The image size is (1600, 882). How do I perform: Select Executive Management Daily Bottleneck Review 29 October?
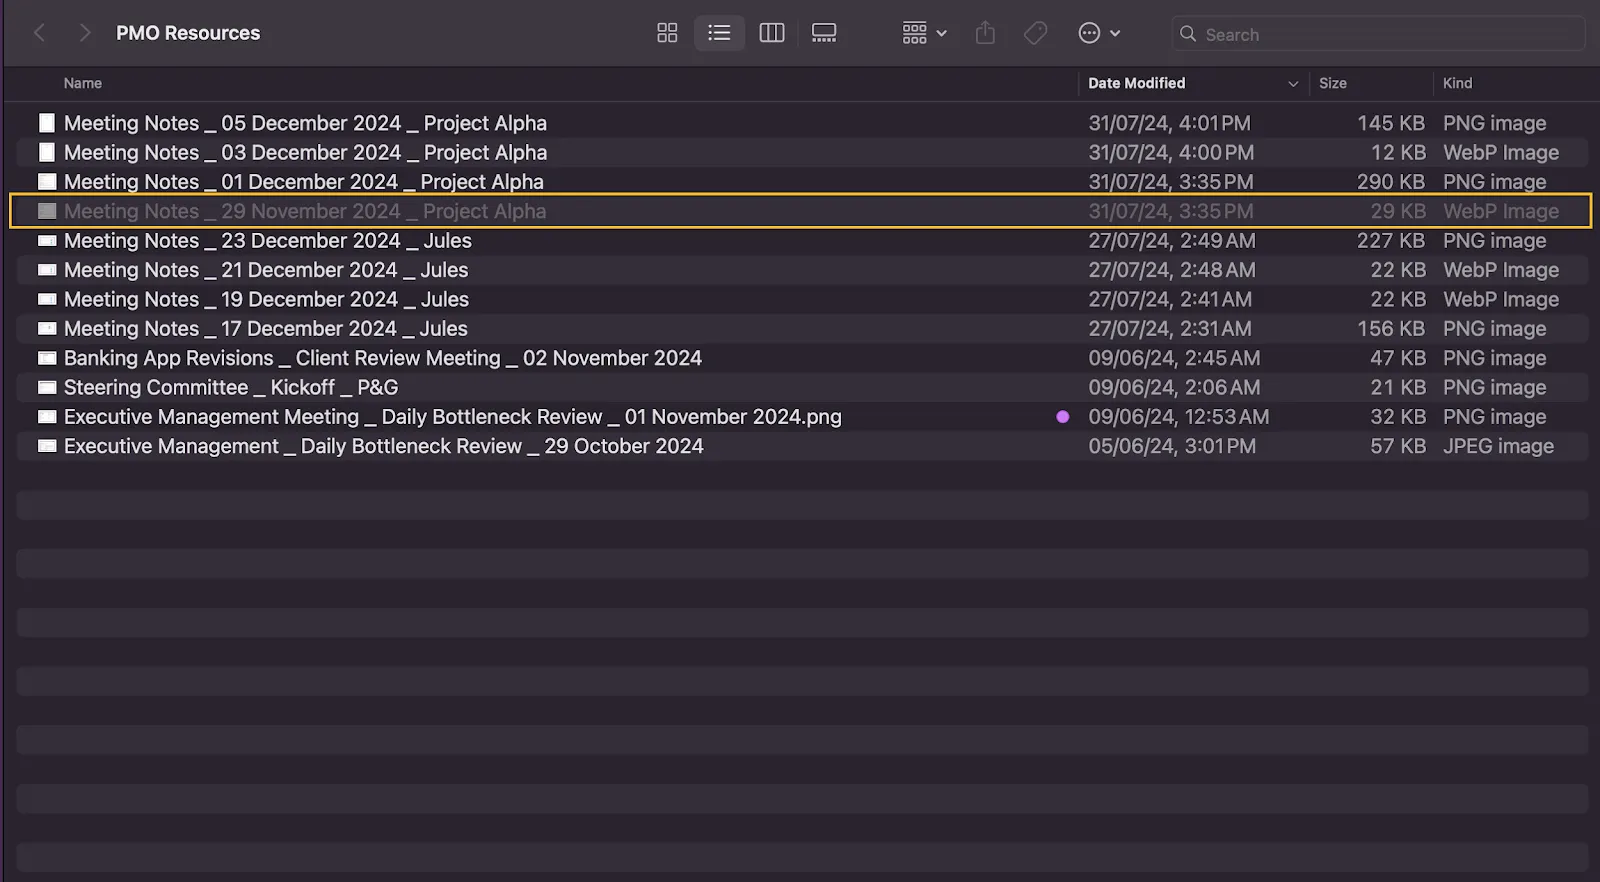(x=802, y=446)
